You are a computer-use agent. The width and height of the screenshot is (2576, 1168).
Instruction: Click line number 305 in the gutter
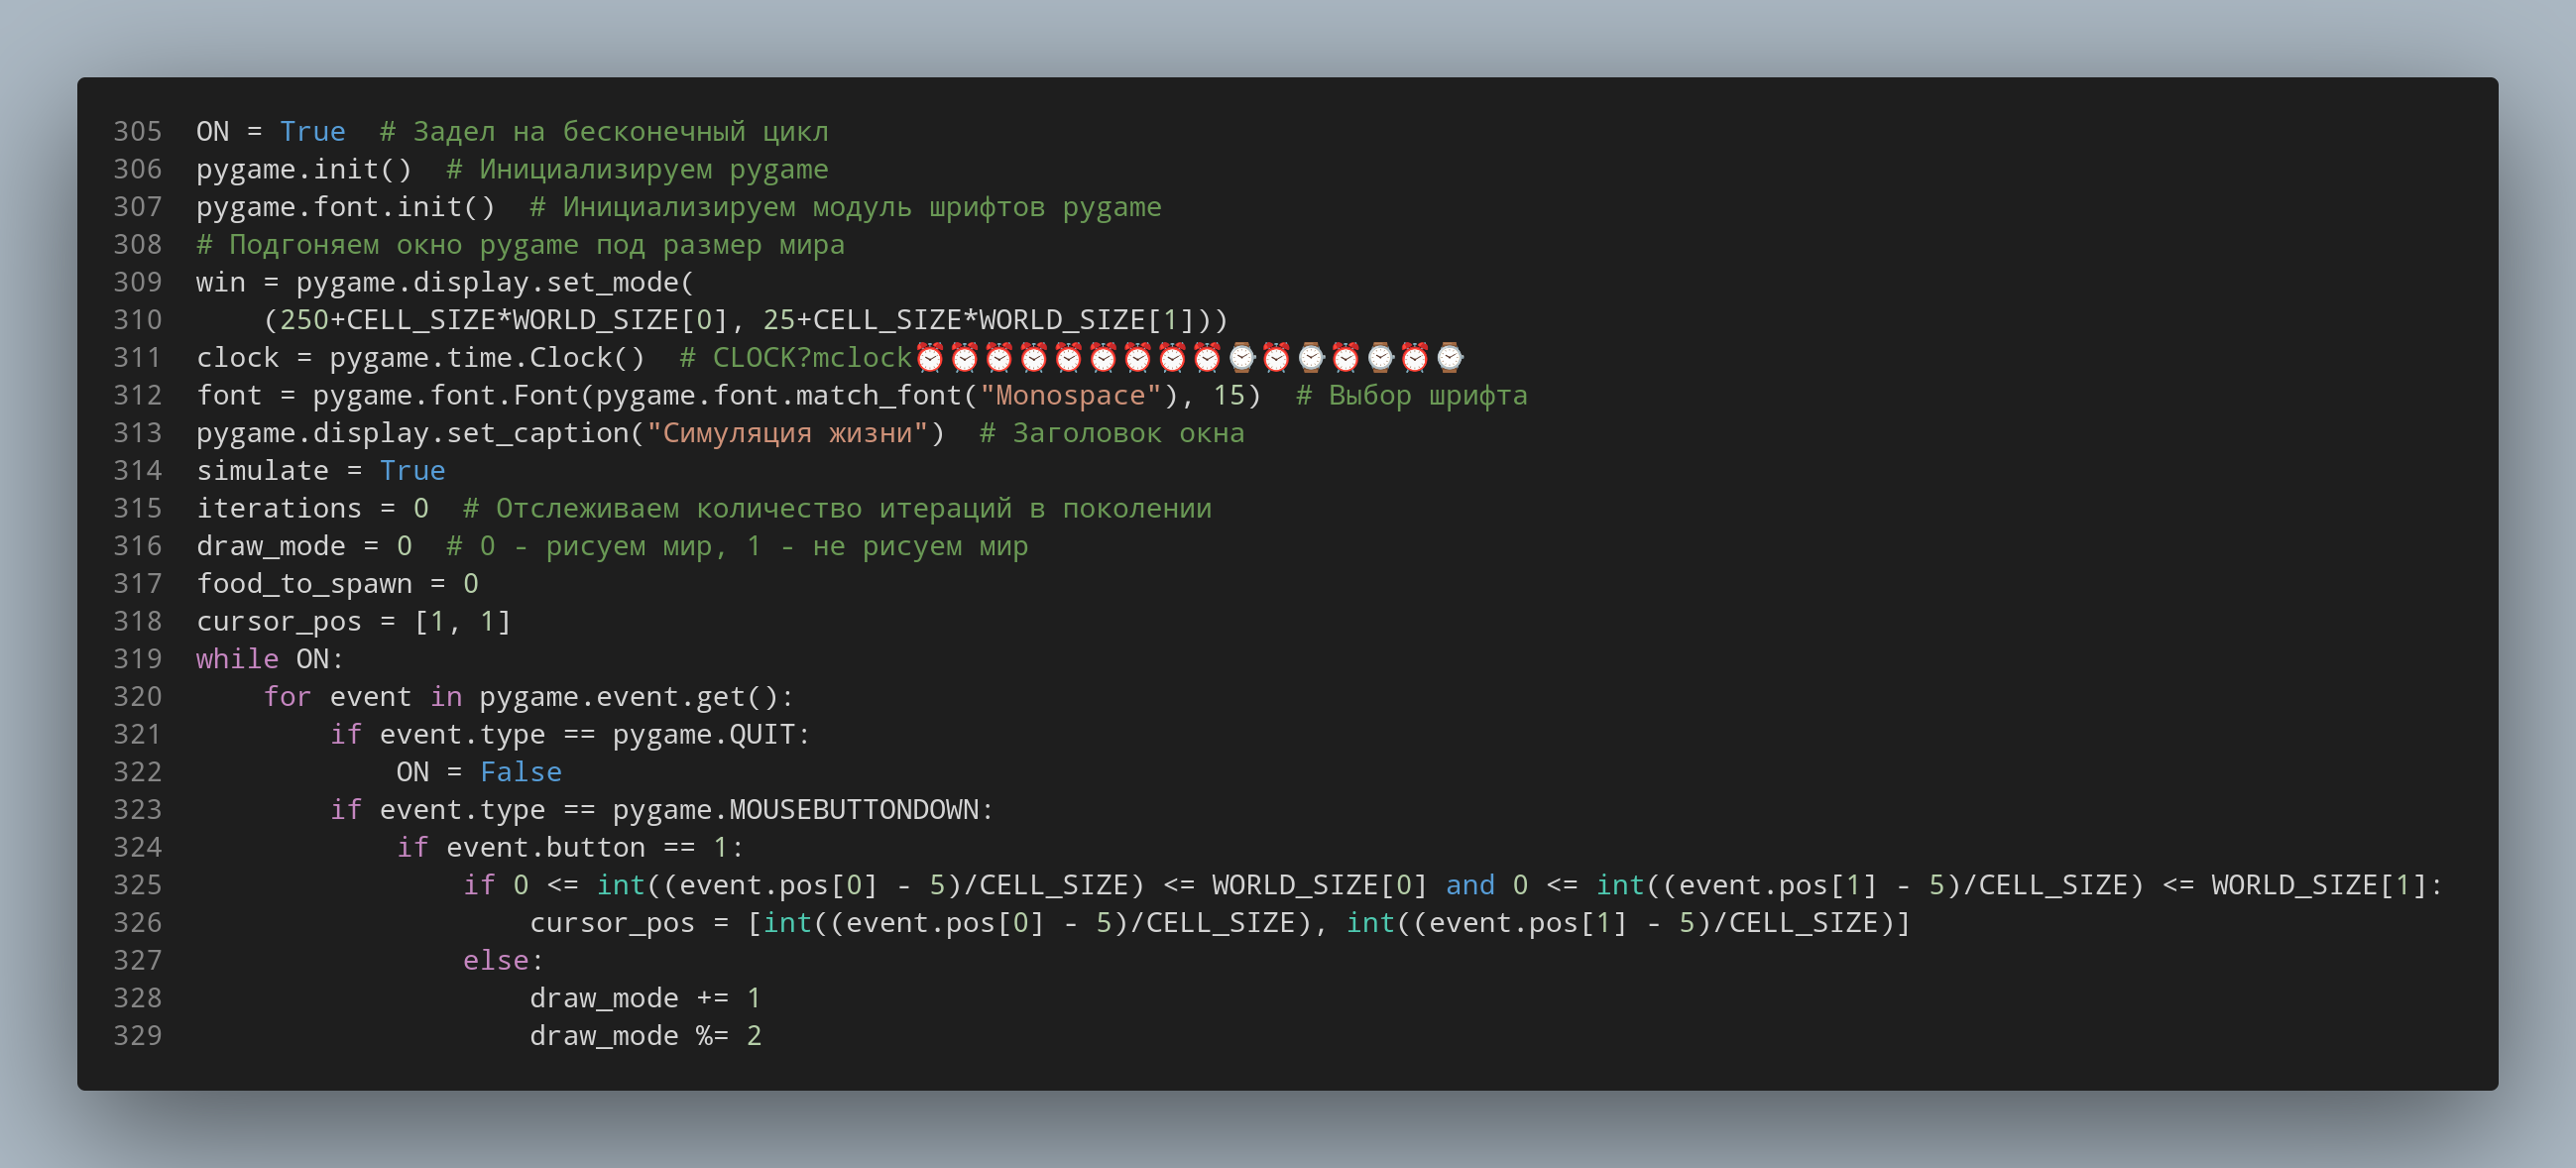click(146, 130)
